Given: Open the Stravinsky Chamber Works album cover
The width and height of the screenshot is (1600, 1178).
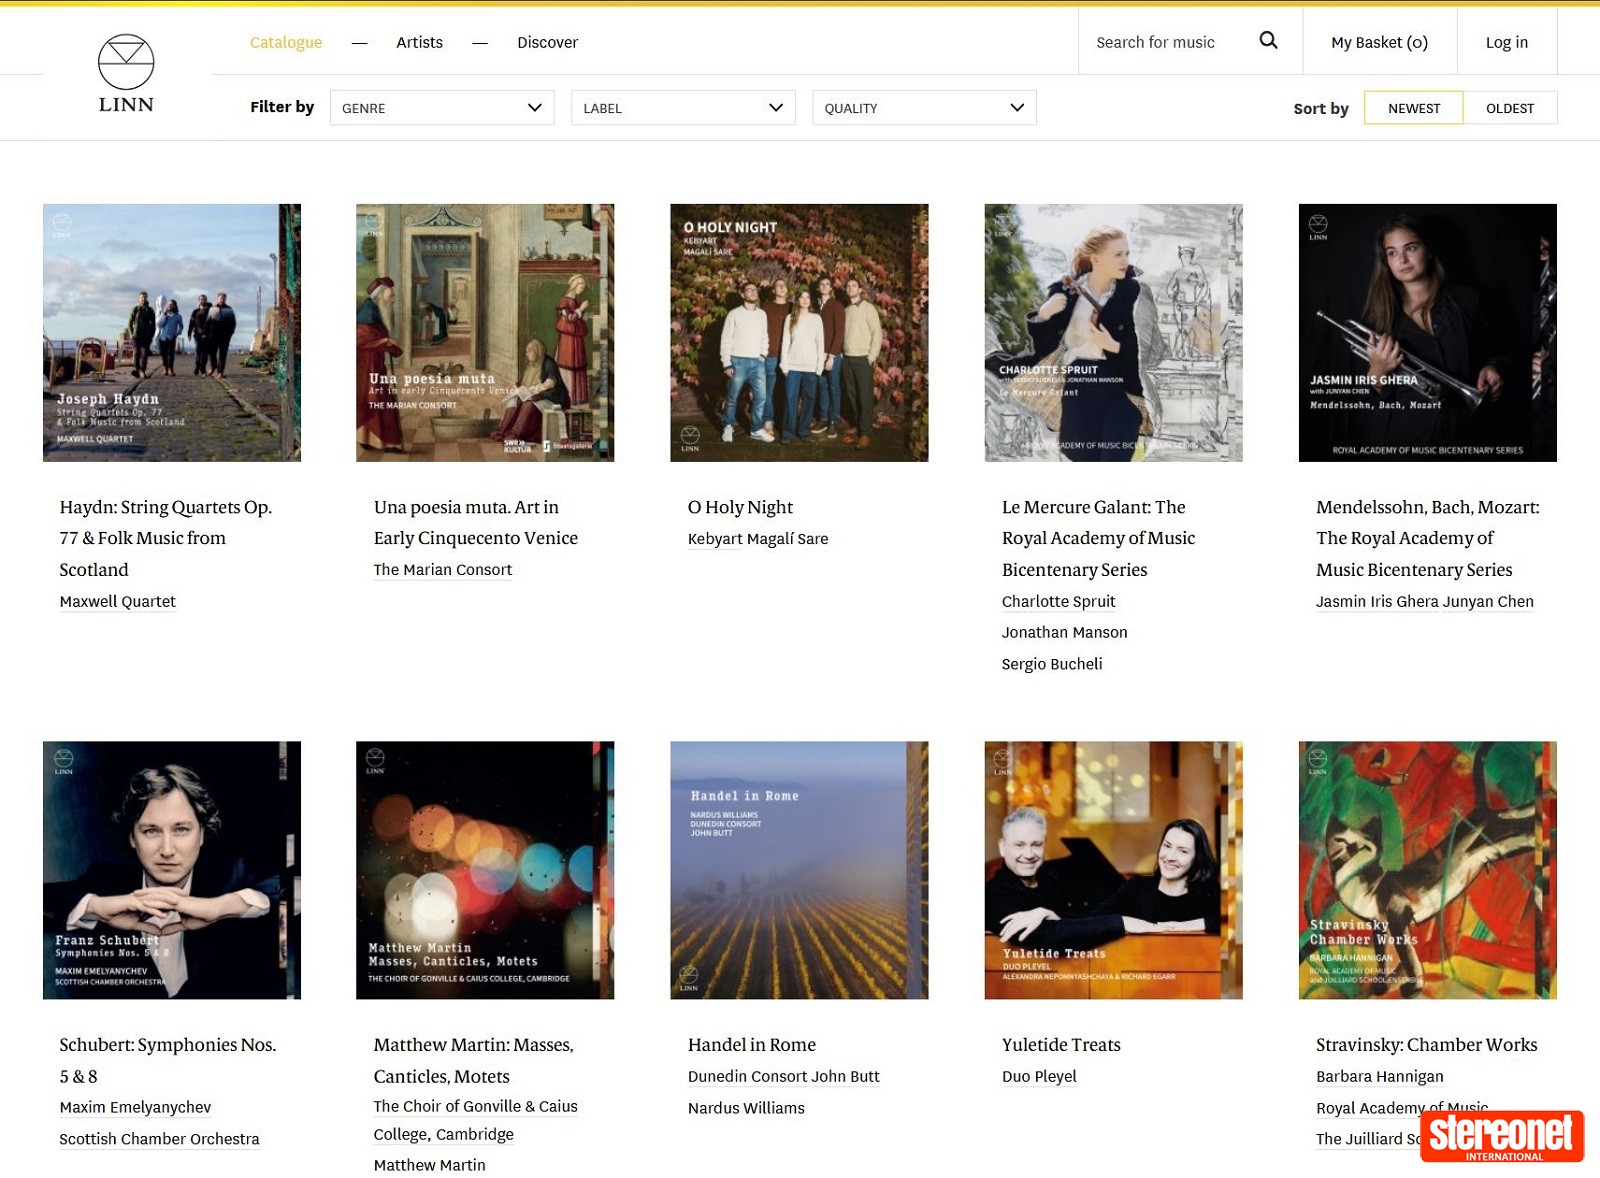Looking at the screenshot, I should [x=1427, y=870].
